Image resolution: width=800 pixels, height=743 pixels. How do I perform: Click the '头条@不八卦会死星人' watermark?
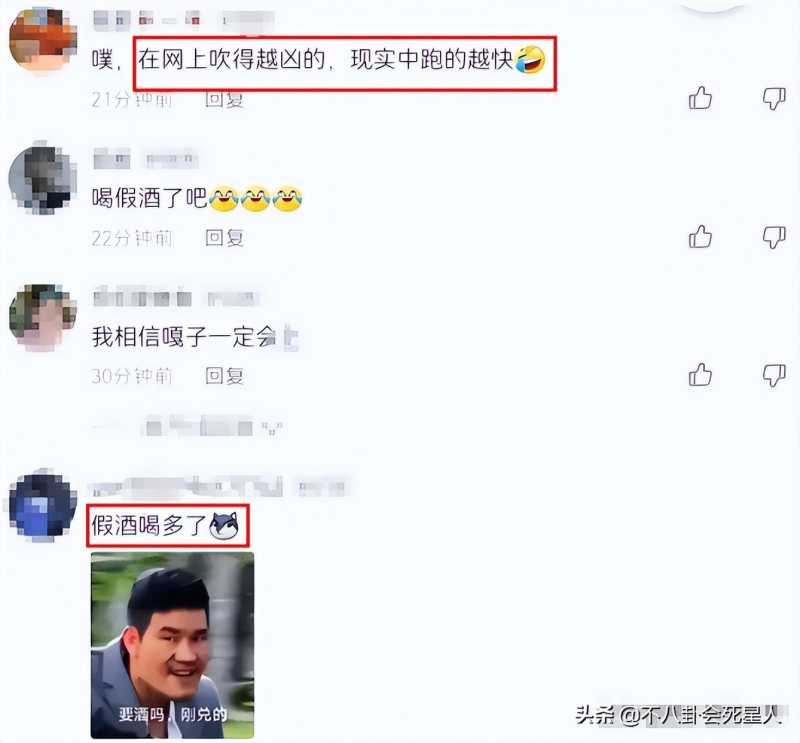point(679,715)
